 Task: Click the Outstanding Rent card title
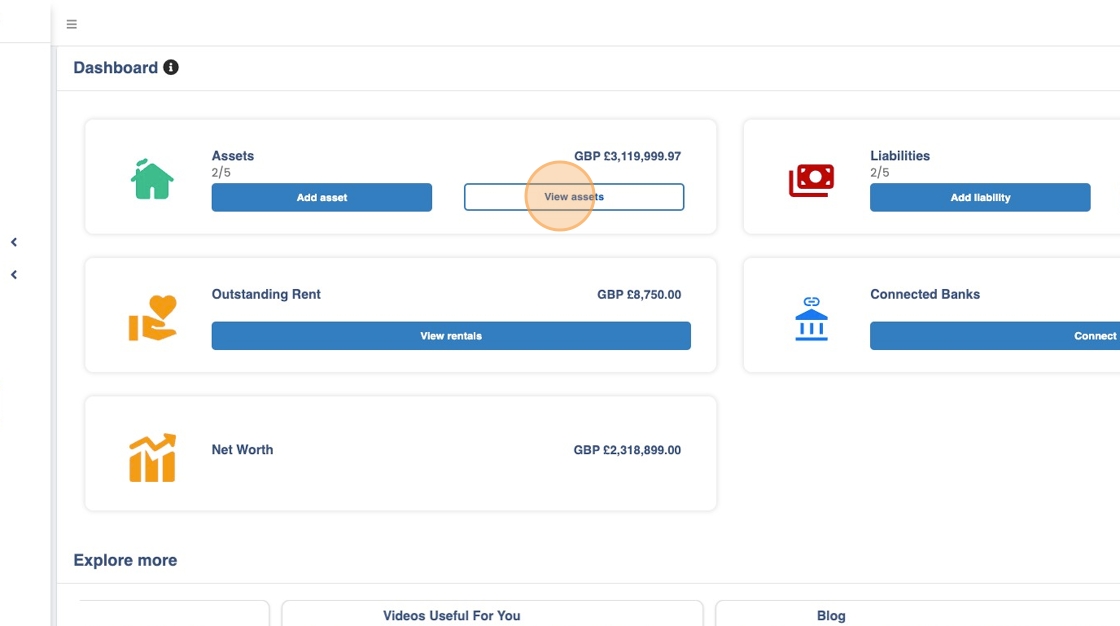coord(266,294)
